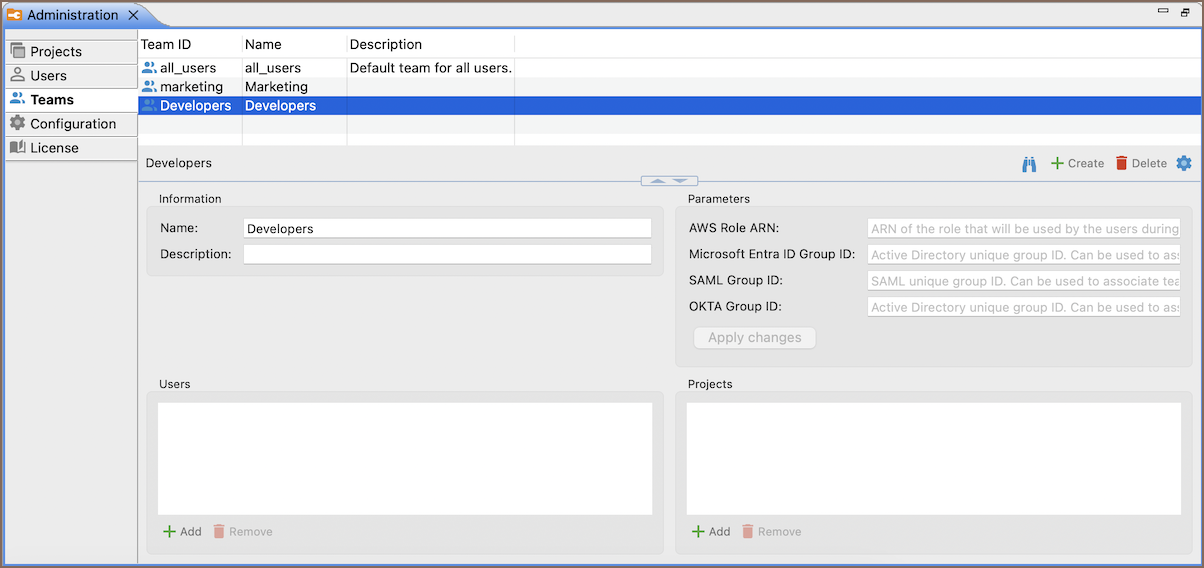
Task: Add a project to the team
Action: coord(711,532)
